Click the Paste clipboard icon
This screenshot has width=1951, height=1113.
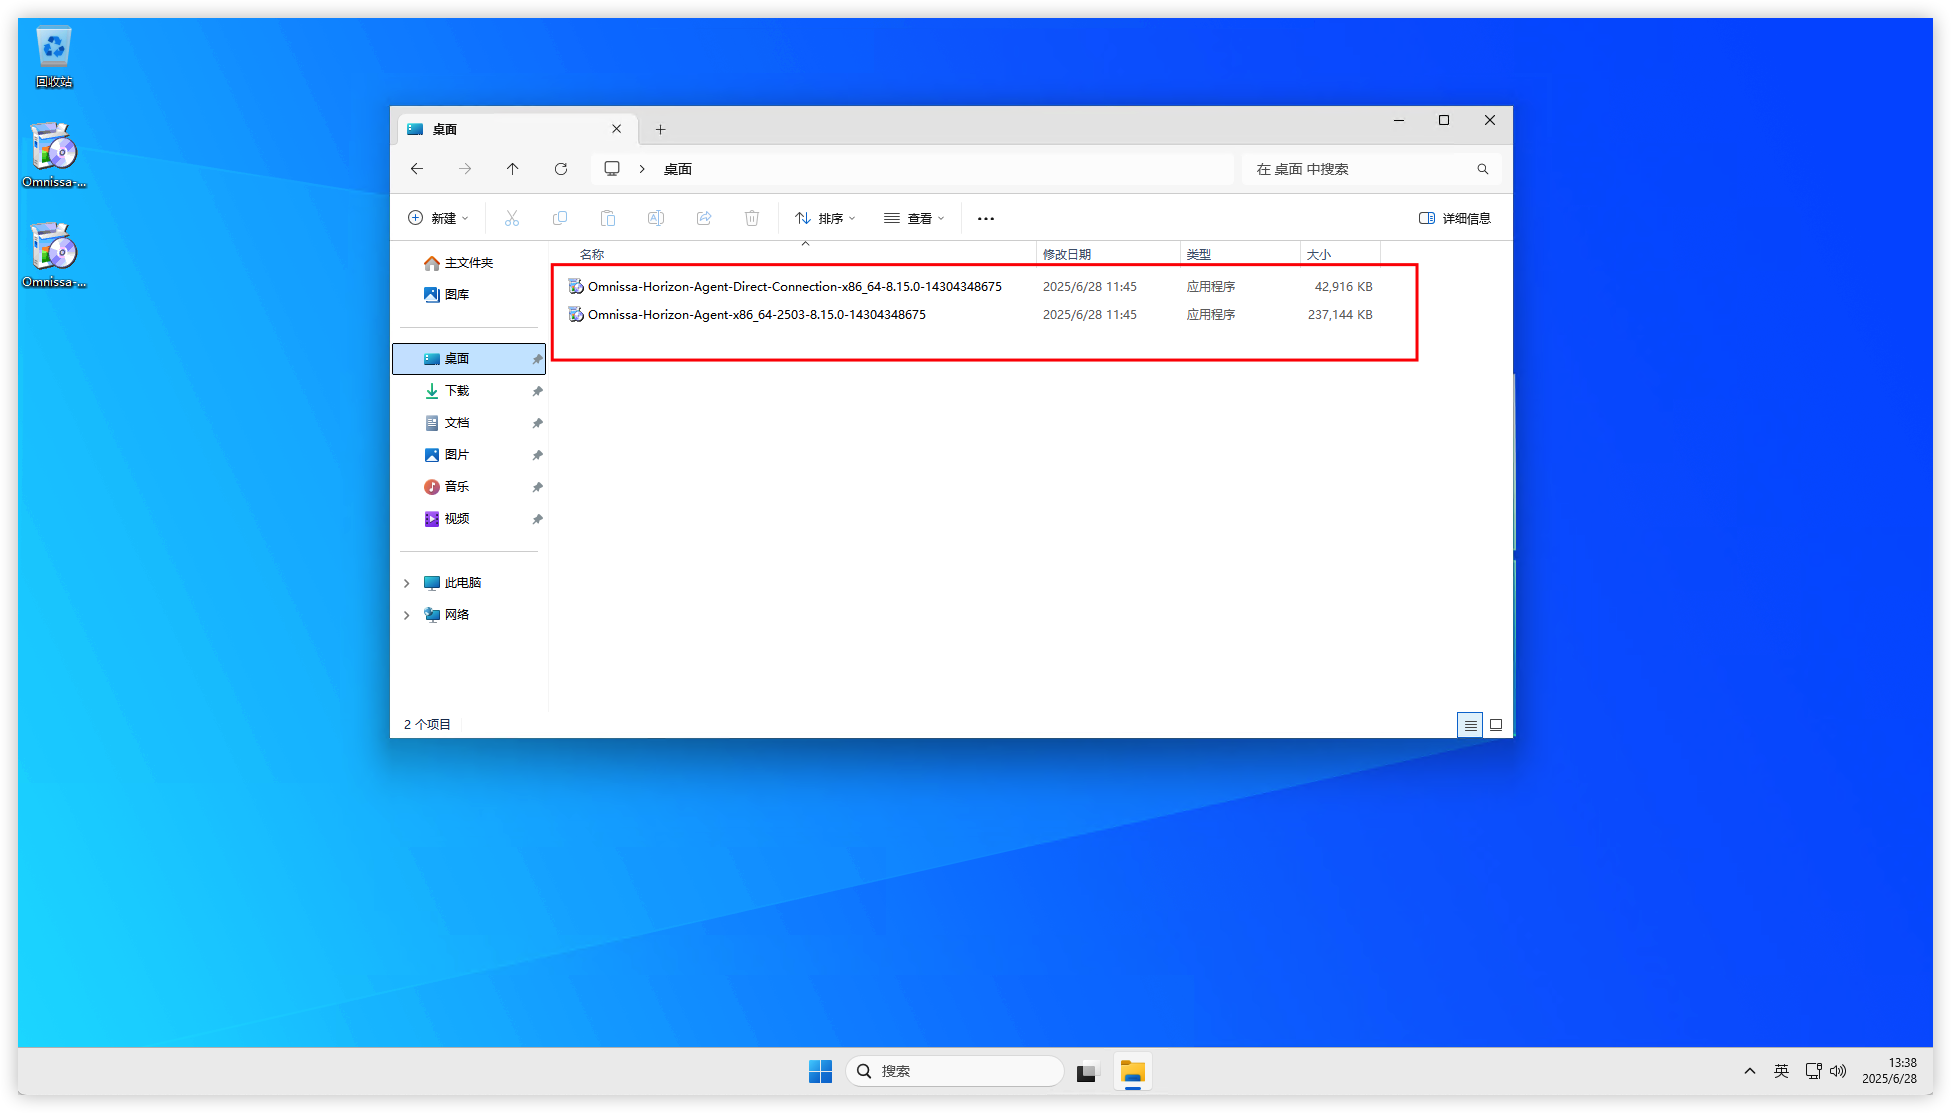pyautogui.click(x=608, y=218)
